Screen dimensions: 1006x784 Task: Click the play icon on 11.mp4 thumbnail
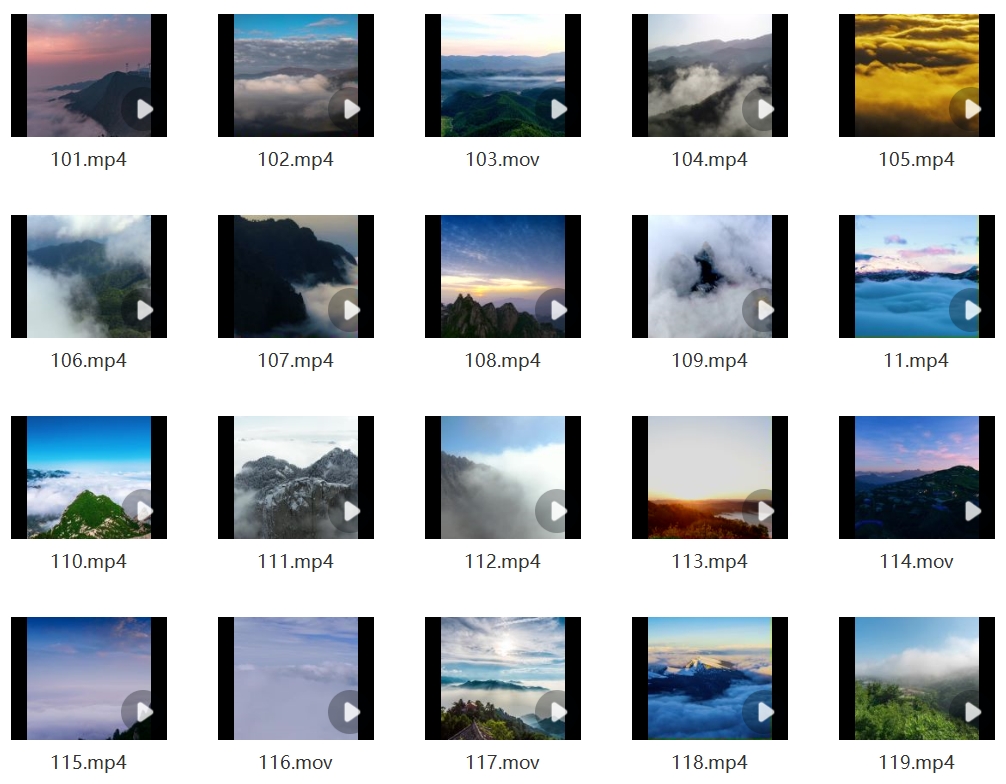[x=971, y=311]
